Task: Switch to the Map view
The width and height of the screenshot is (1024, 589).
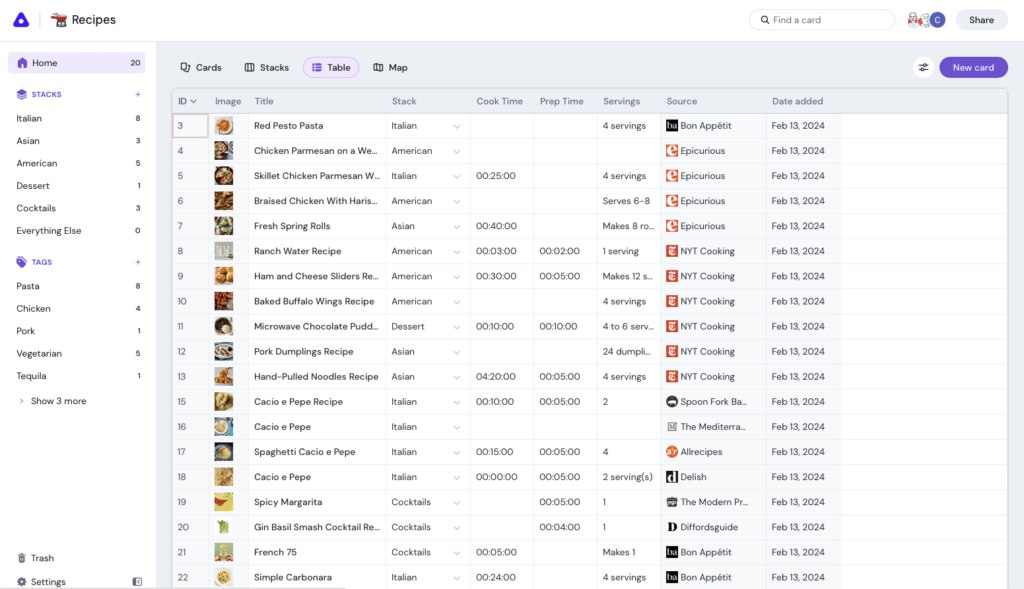Action: pyautogui.click(x=390, y=67)
